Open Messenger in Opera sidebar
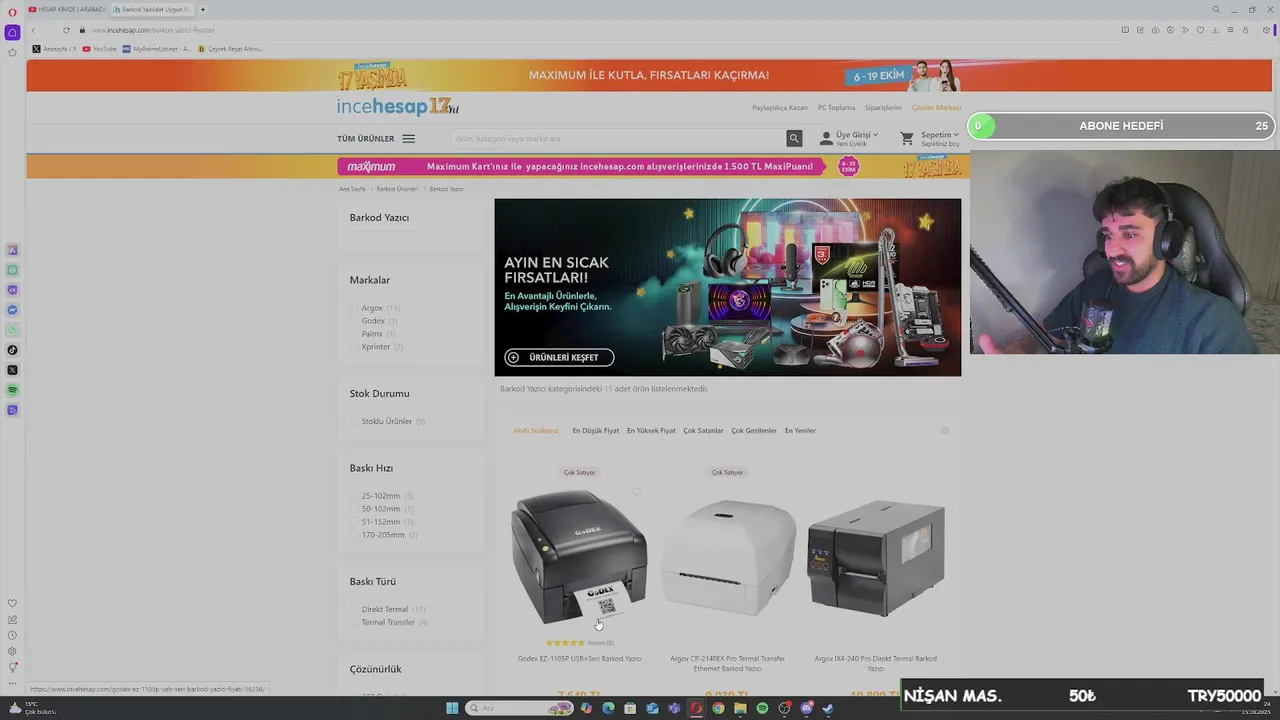The height and width of the screenshot is (720, 1280). click(x=12, y=310)
